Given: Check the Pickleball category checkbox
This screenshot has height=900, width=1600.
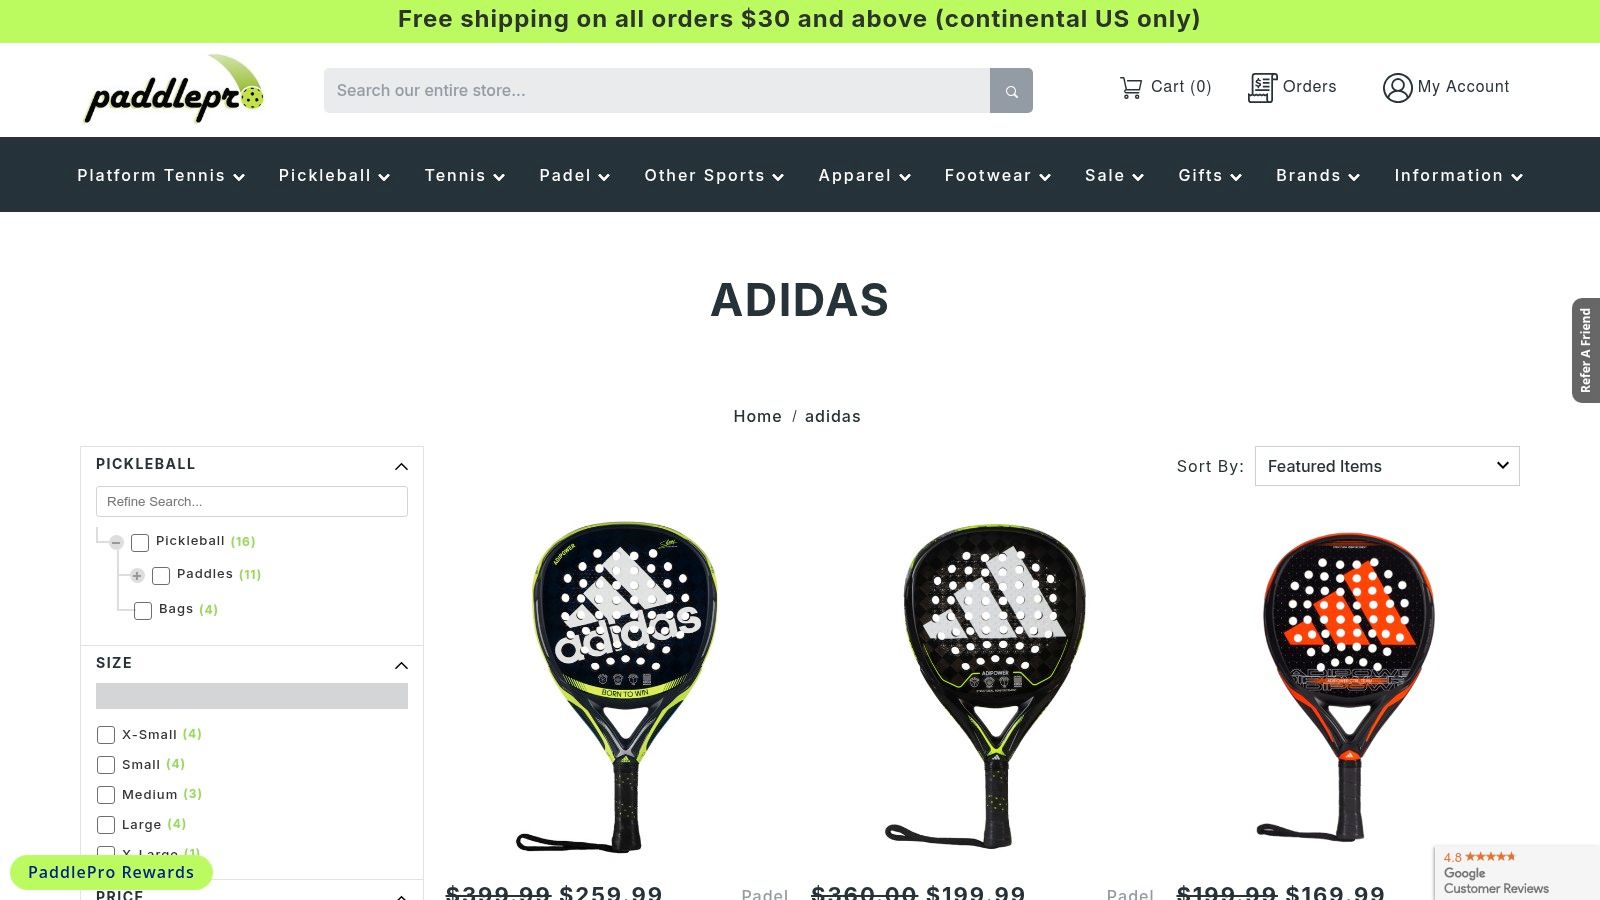Looking at the screenshot, I should [x=140, y=543].
